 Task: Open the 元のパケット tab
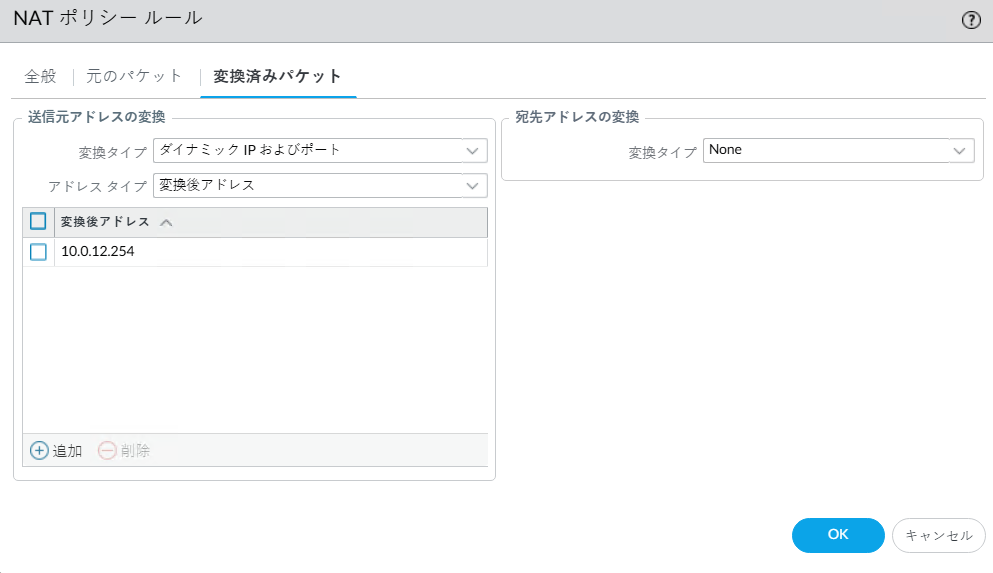click(x=135, y=76)
